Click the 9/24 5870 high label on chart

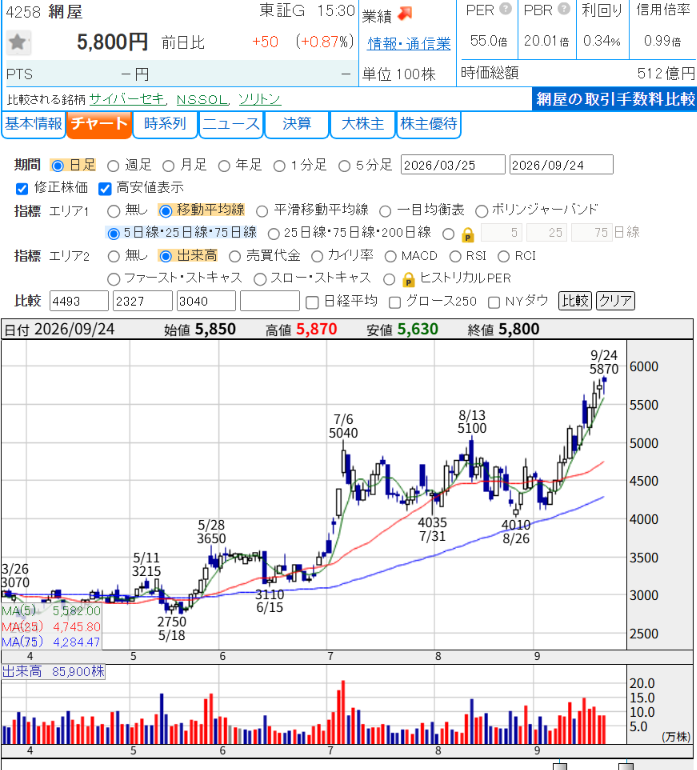[604, 362]
